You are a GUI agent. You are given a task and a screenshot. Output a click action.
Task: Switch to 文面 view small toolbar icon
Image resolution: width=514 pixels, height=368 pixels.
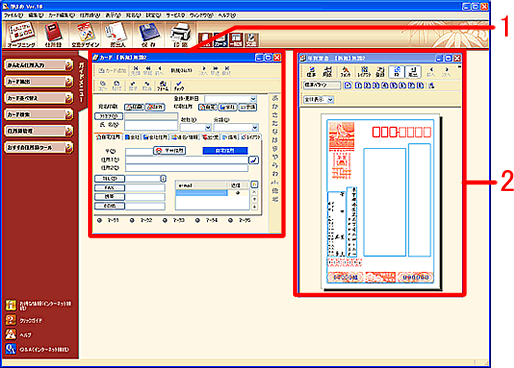pos(252,40)
